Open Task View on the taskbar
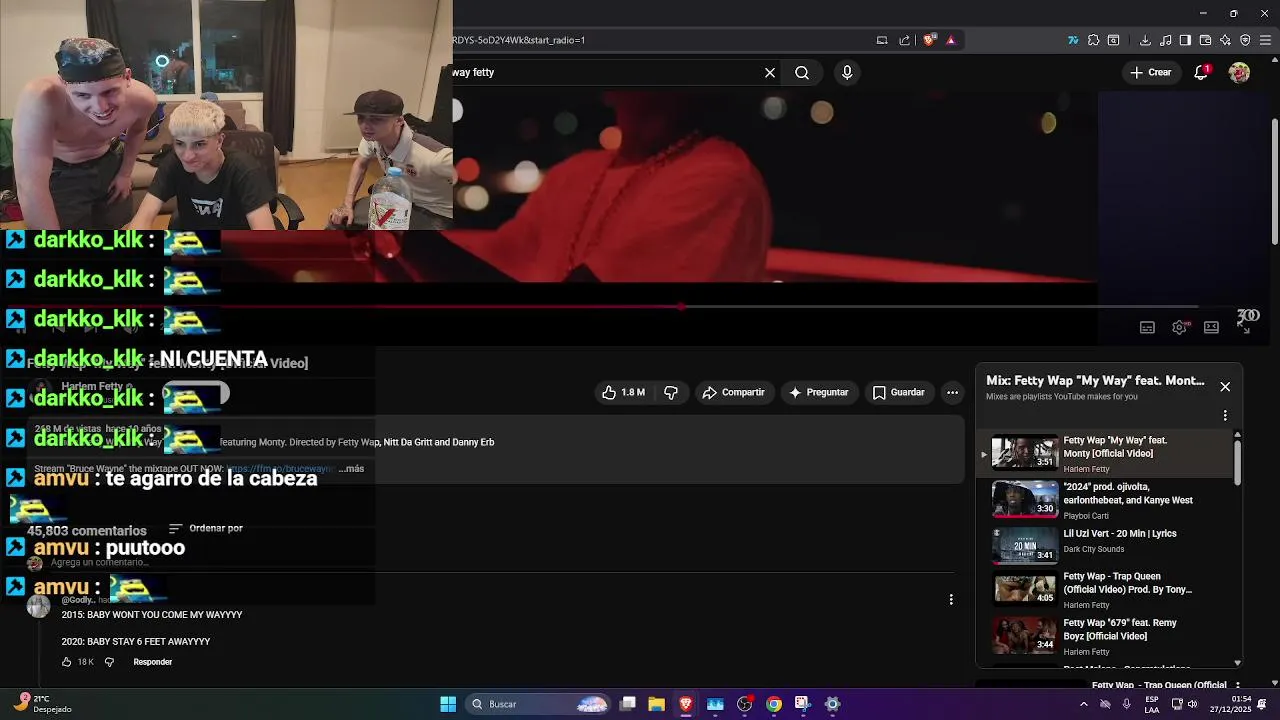 pos(627,704)
